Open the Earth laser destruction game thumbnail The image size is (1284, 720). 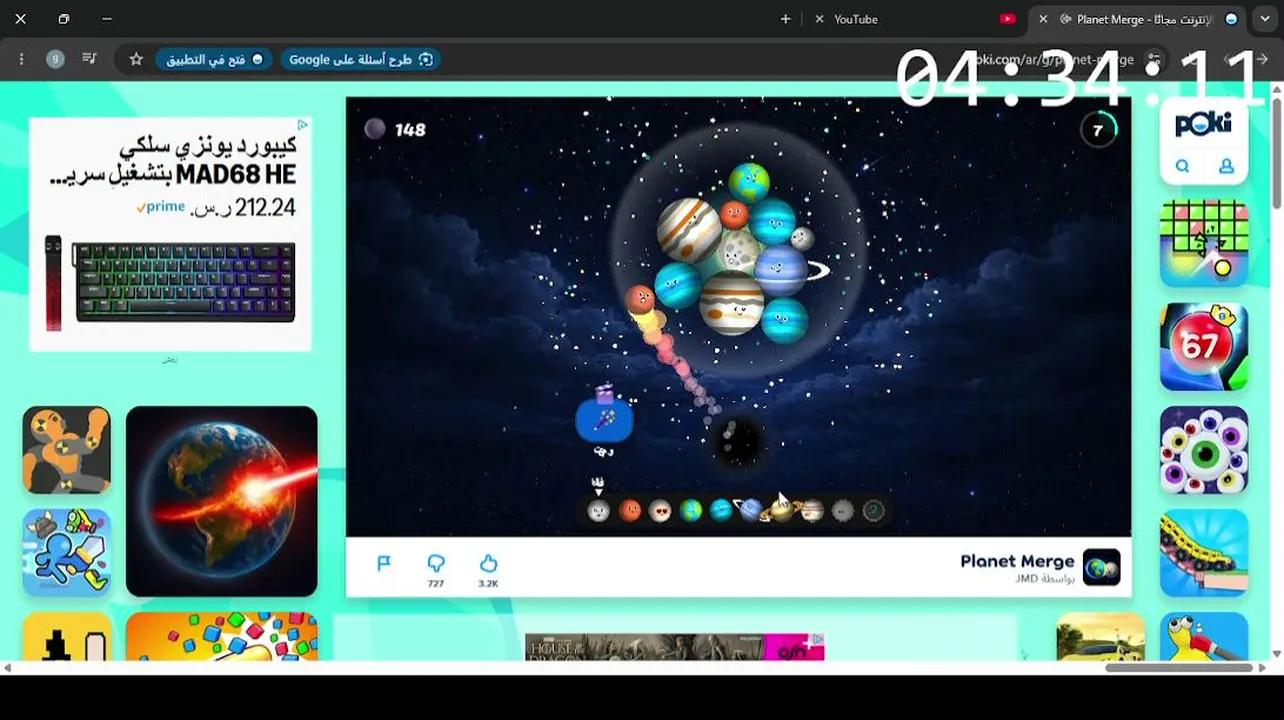point(222,501)
